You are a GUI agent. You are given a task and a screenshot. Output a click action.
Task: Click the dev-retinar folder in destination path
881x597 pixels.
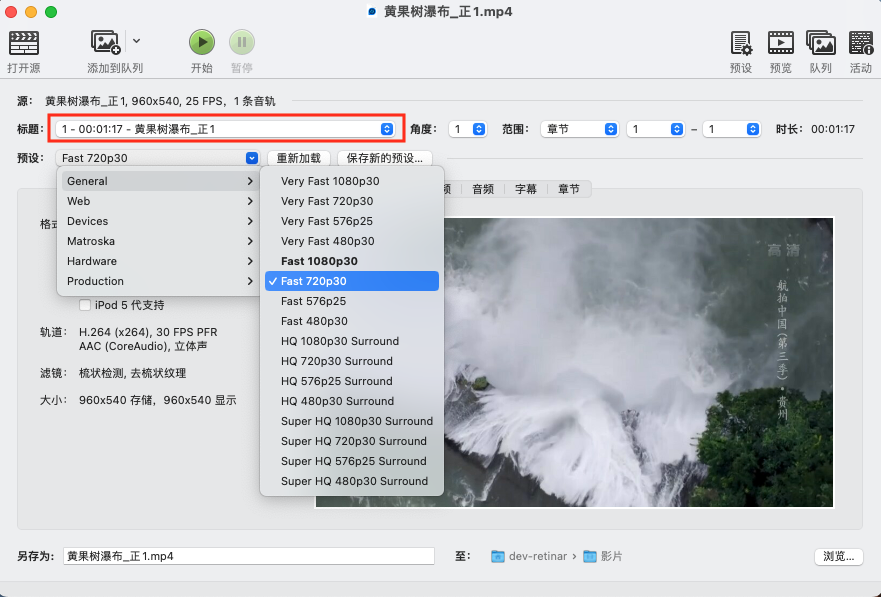click(x=529, y=556)
